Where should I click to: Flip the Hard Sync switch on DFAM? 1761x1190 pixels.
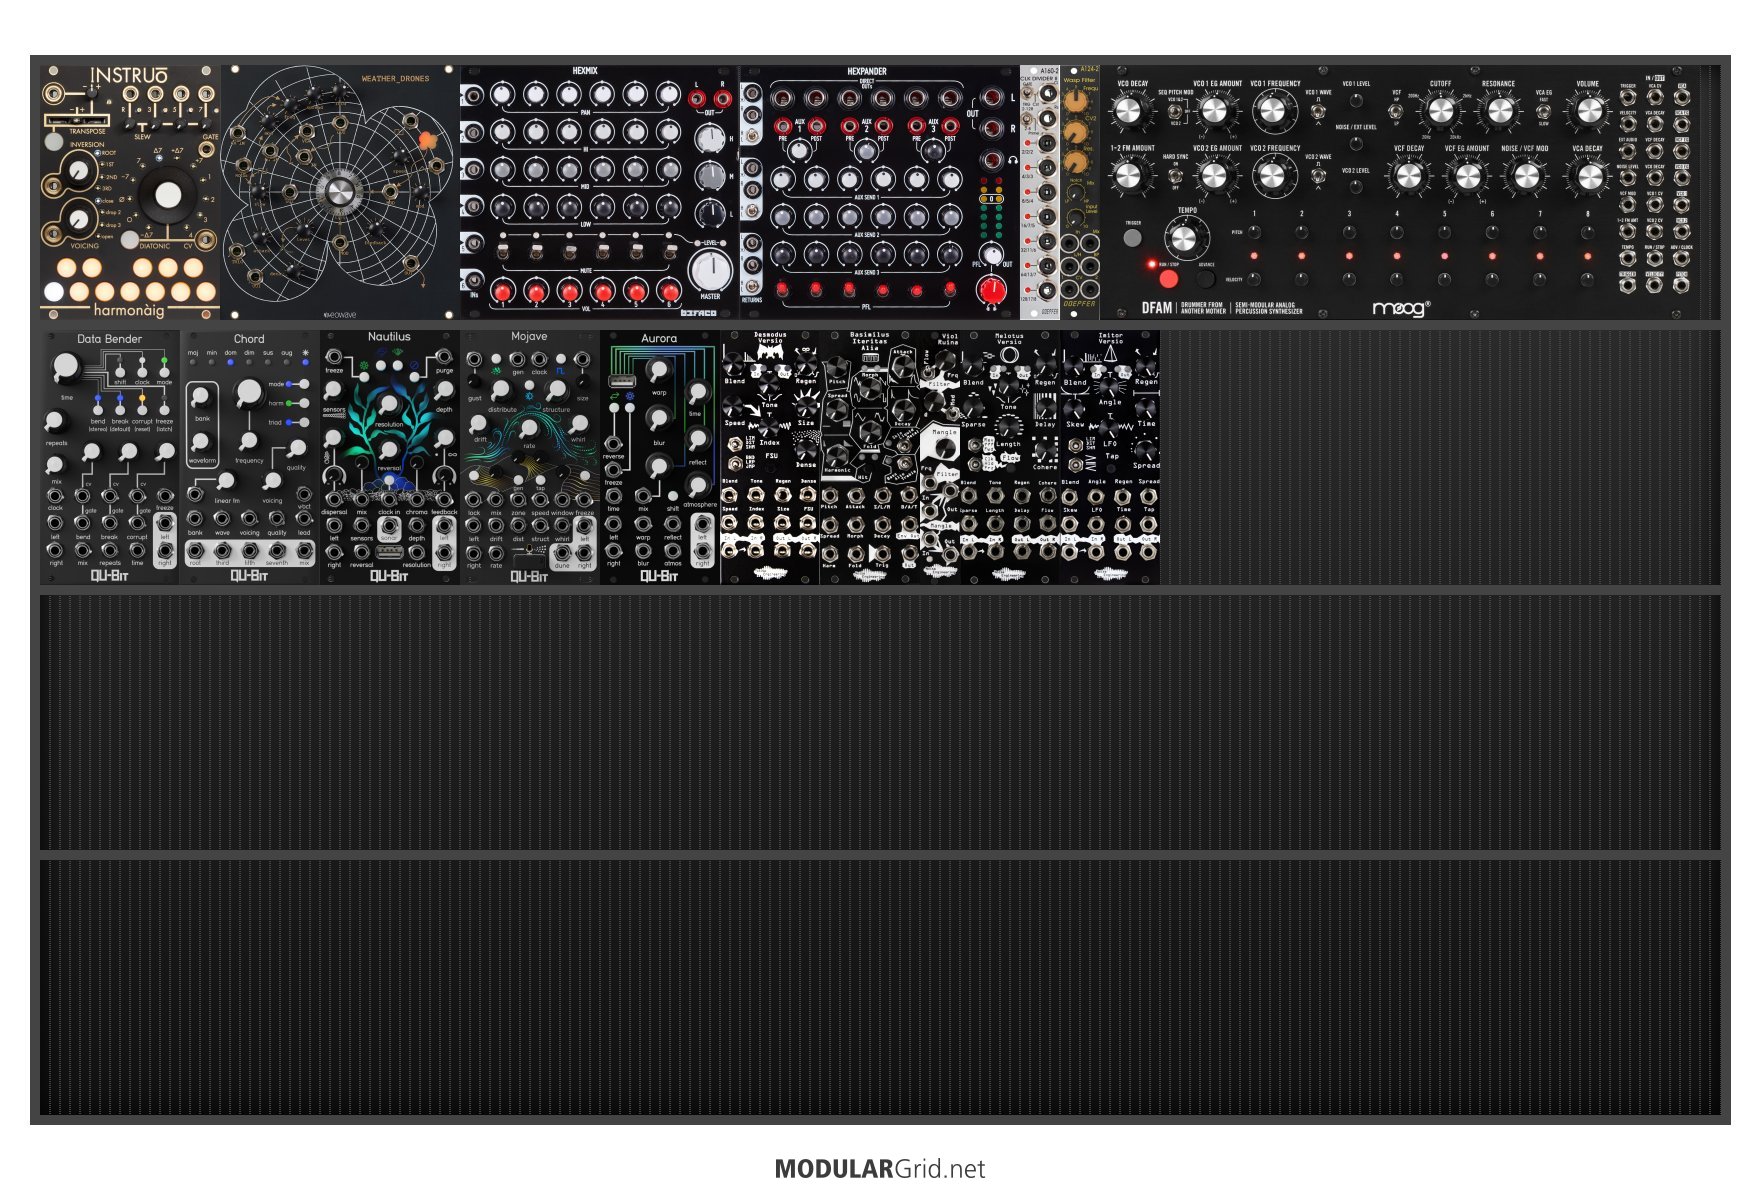coord(1176,176)
